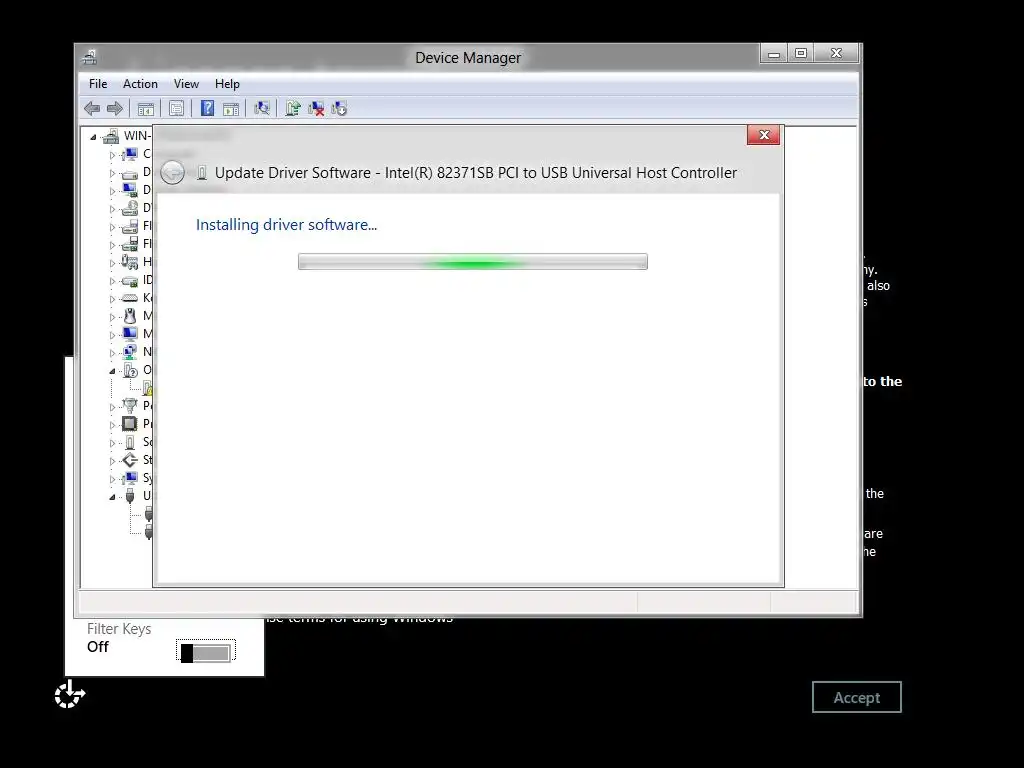Click the Device Manager icon in title bar
The height and width of the screenshot is (768, 1024).
tap(89, 57)
